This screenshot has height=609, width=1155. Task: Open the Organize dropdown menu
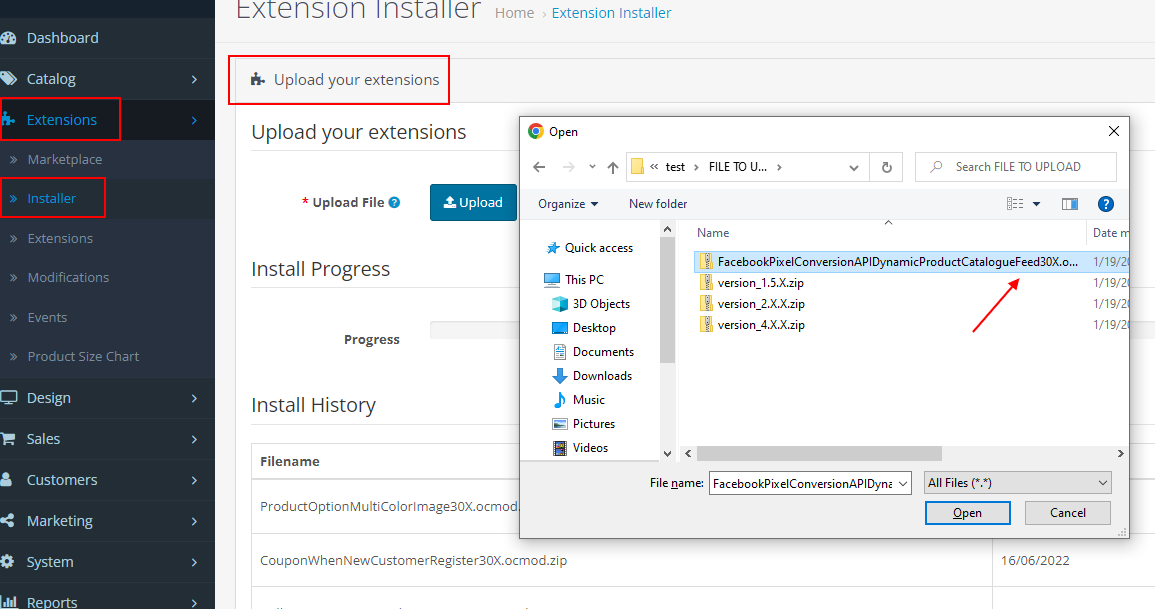(x=568, y=204)
